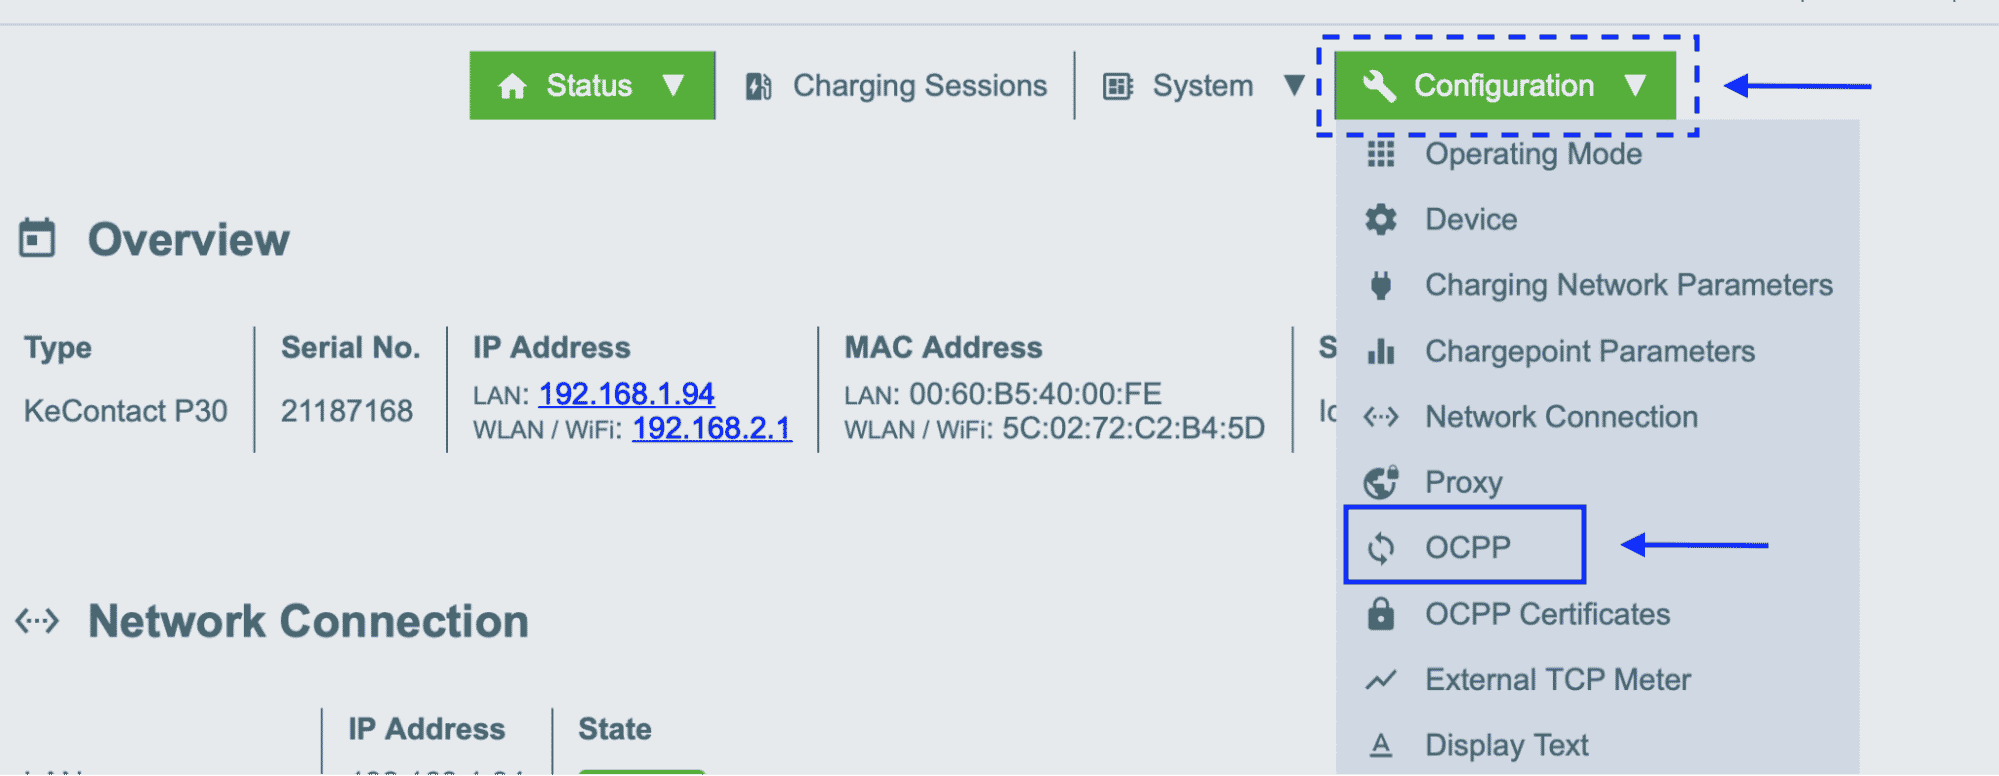Screen dimensions: 1999x776
Task: Click the Charging Sessions station icon
Action: click(x=758, y=86)
